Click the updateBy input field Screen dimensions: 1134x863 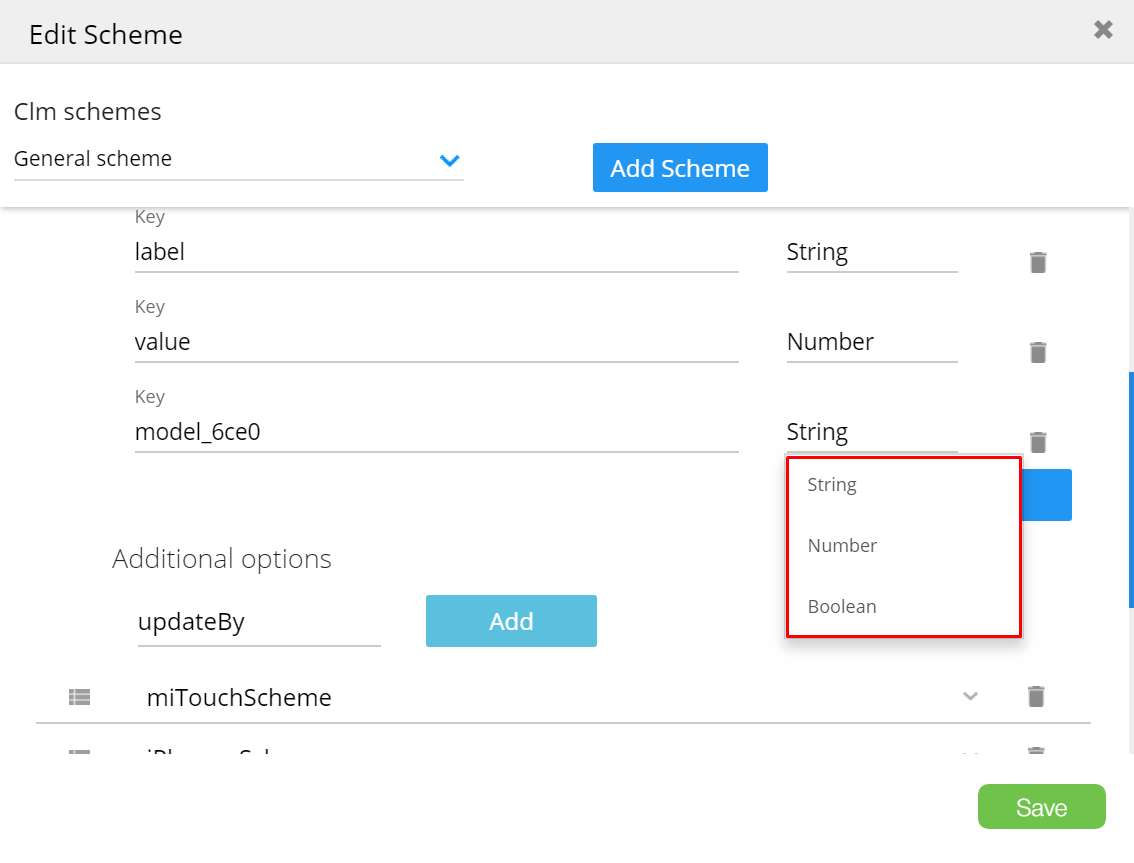[x=259, y=622]
